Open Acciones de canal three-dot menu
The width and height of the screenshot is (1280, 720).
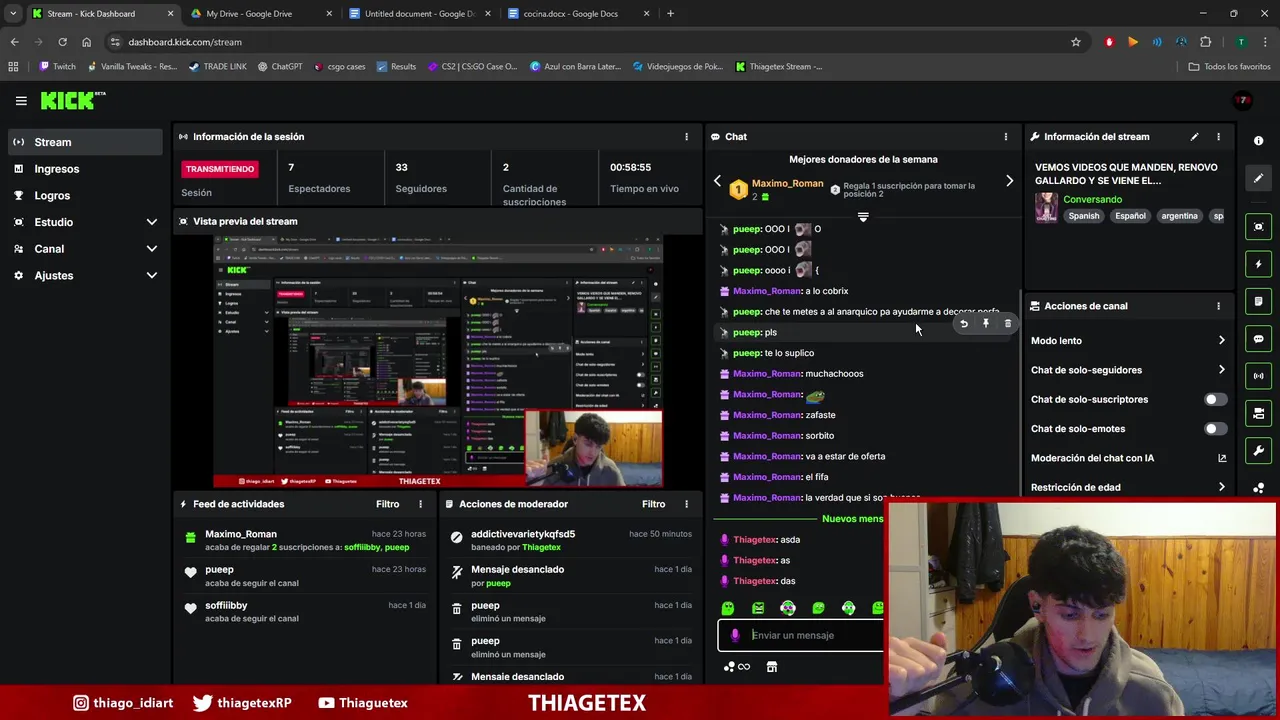1218,306
